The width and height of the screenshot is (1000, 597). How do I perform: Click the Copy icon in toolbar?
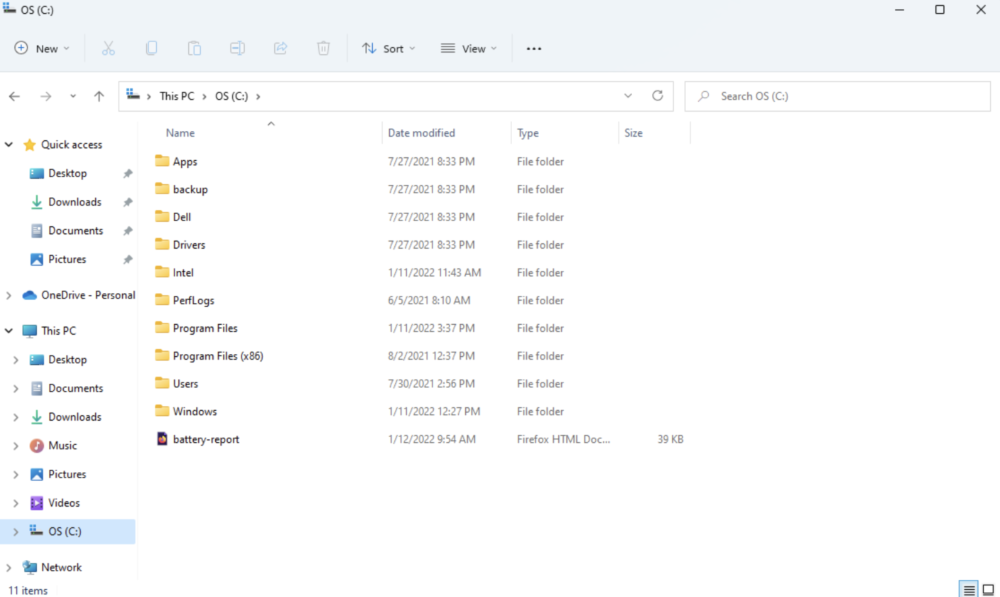pos(151,48)
